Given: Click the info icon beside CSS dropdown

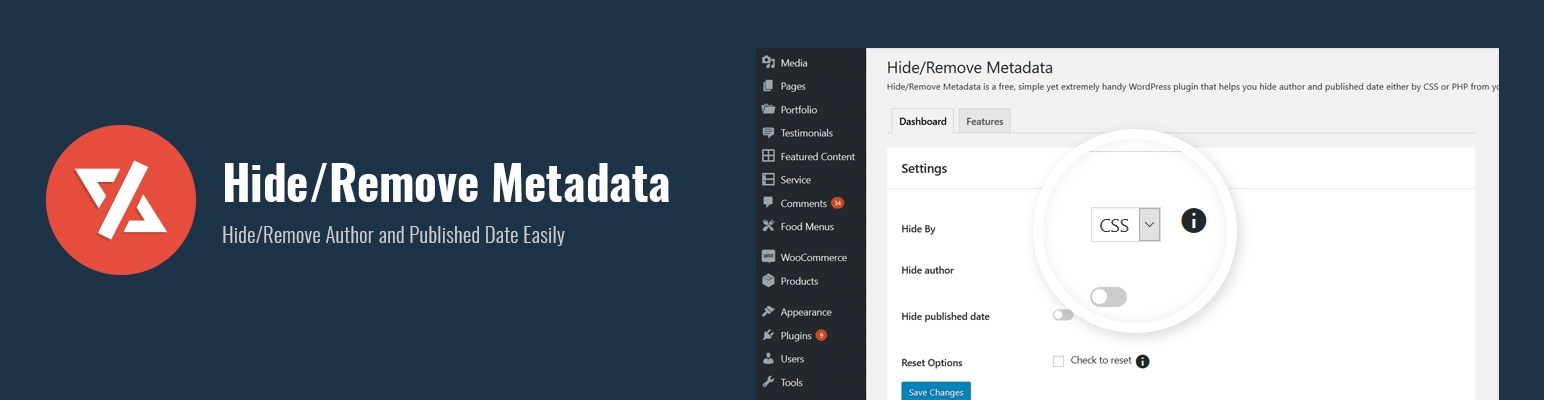Looking at the screenshot, I should [1193, 221].
